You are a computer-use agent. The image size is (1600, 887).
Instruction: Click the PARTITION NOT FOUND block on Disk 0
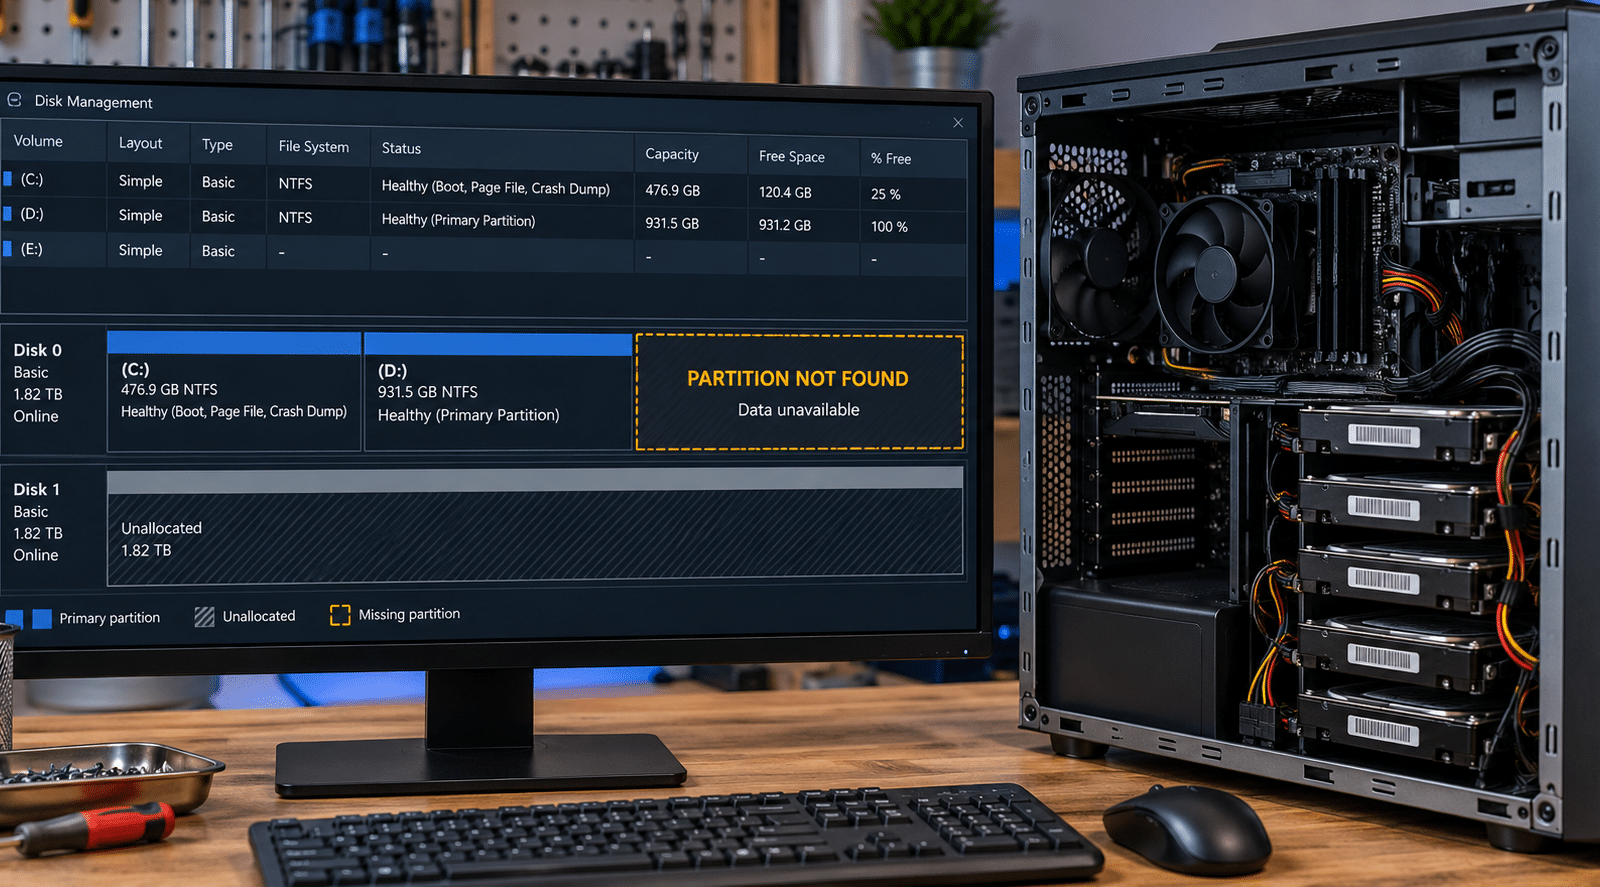800,392
